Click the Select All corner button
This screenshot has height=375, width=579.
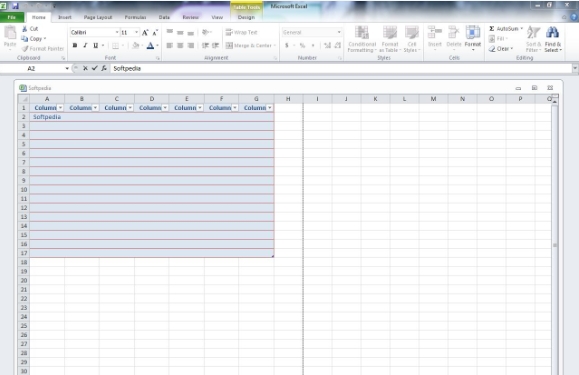[x=24, y=99]
